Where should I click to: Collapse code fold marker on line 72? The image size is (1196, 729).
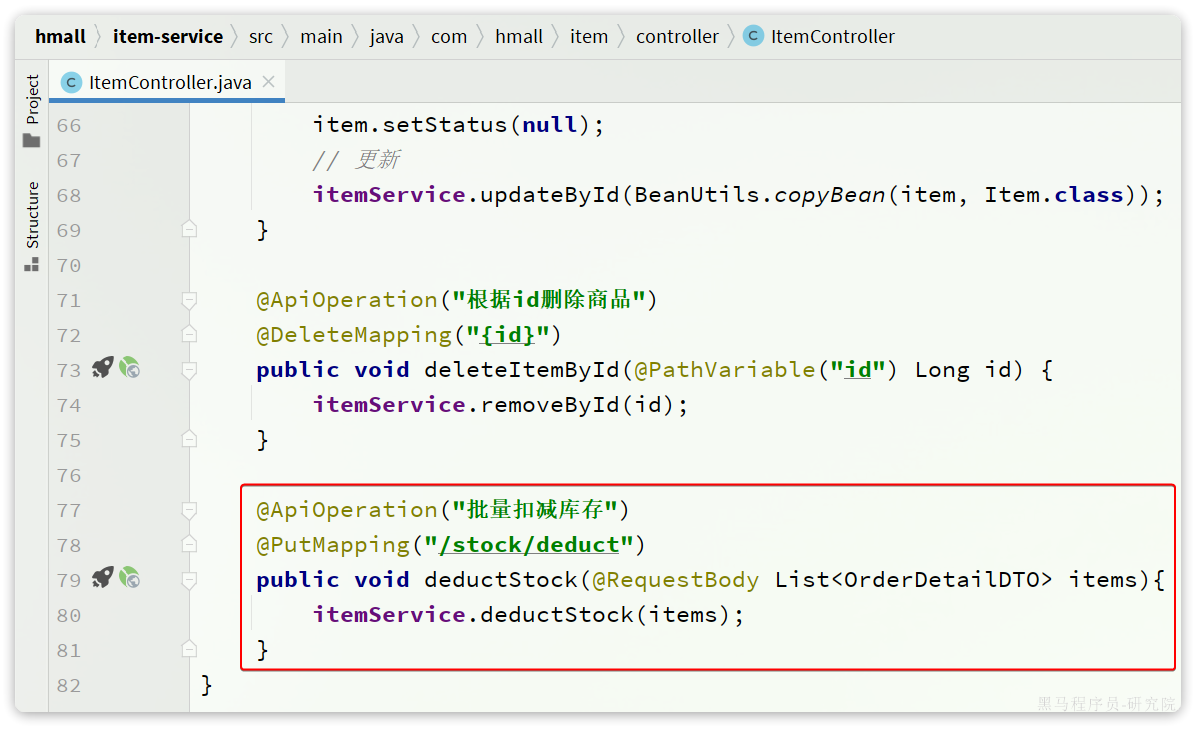(x=189, y=335)
